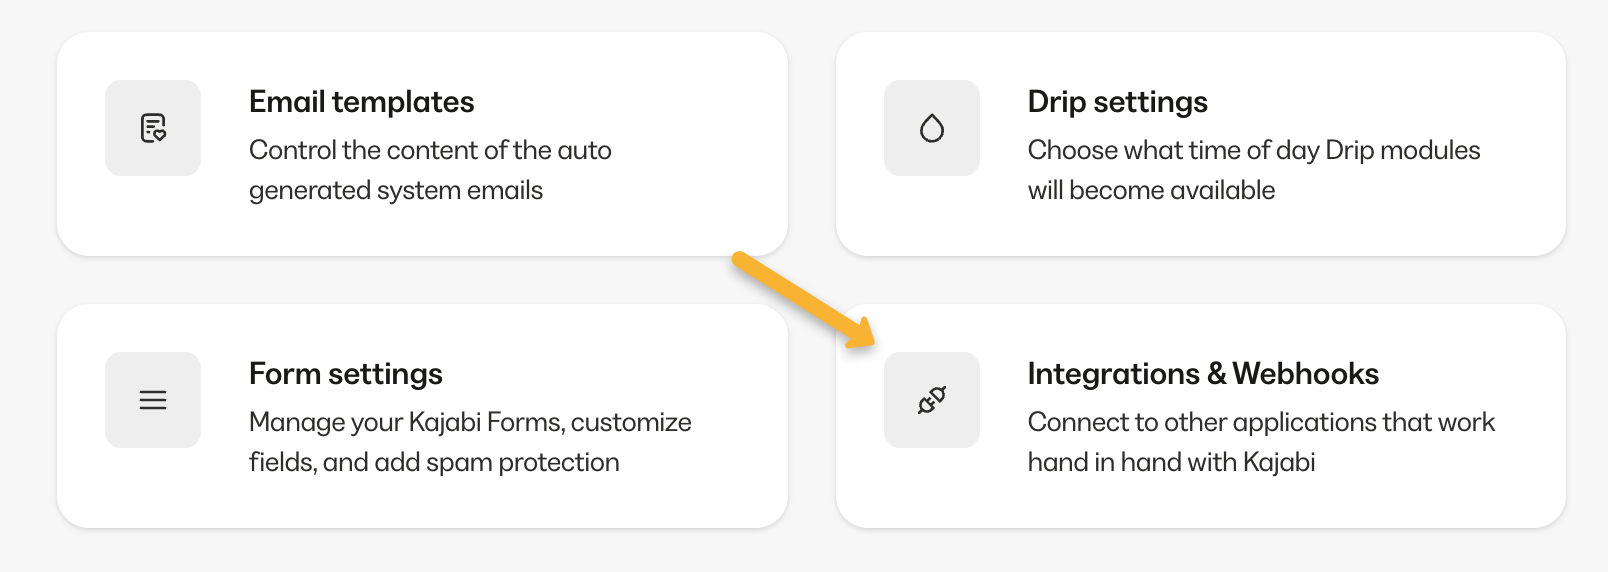Click the Drip settings droplet icon

coord(931,128)
